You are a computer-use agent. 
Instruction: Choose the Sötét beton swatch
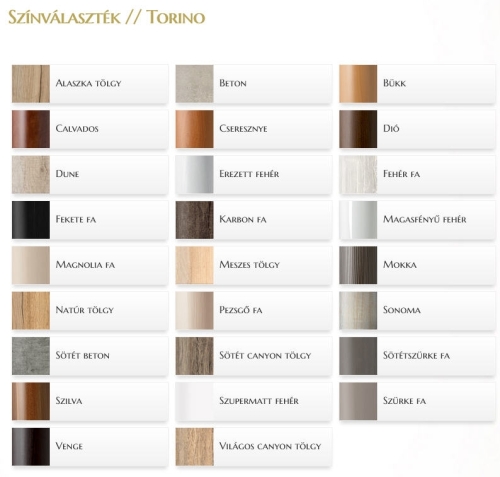coord(31,356)
